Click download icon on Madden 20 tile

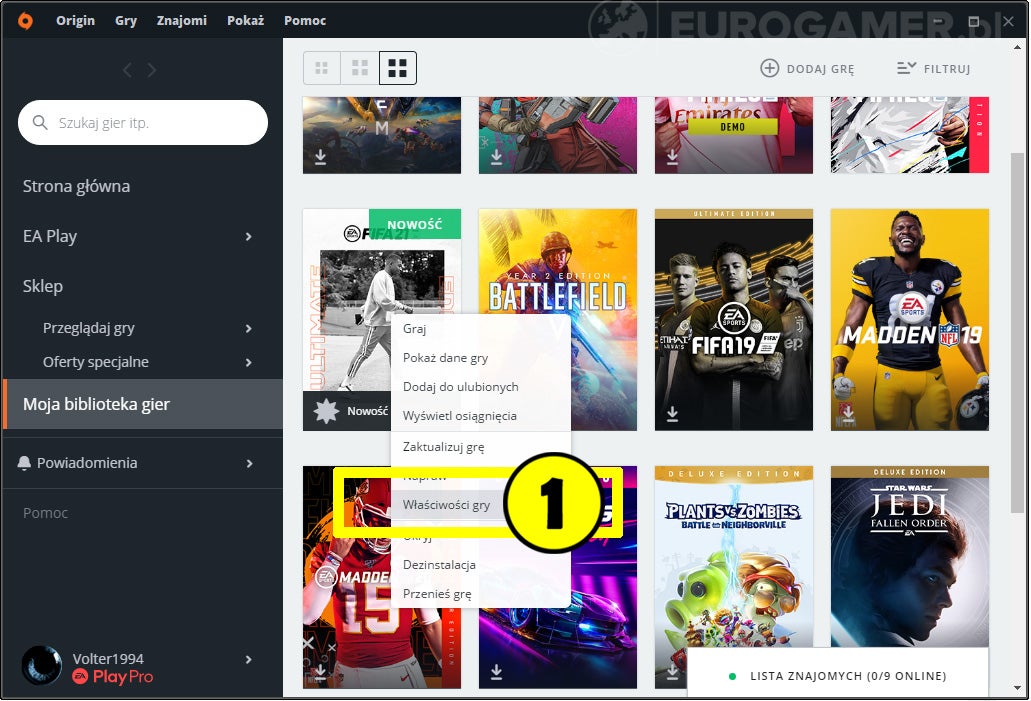320,671
